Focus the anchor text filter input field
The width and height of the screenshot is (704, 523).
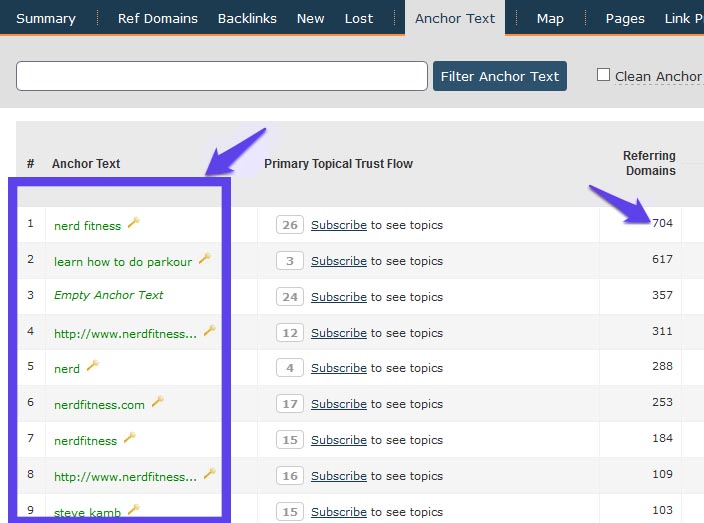[x=222, y=76]
